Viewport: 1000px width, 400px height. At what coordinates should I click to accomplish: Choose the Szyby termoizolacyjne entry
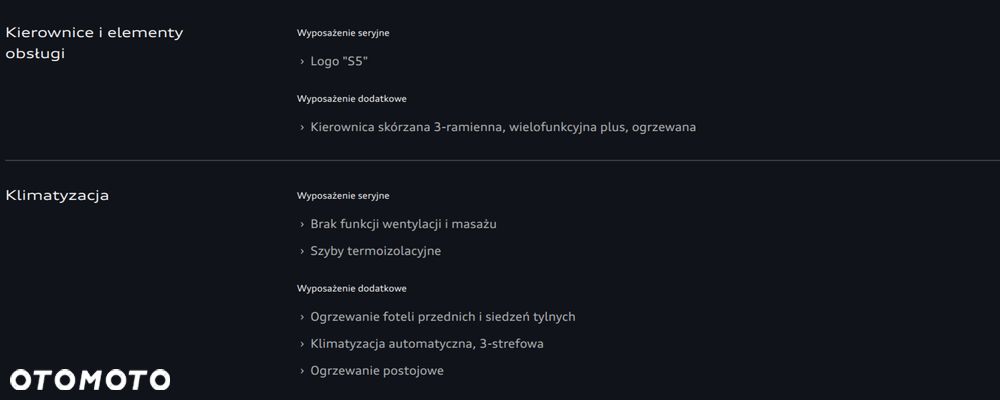click(375, 251)
